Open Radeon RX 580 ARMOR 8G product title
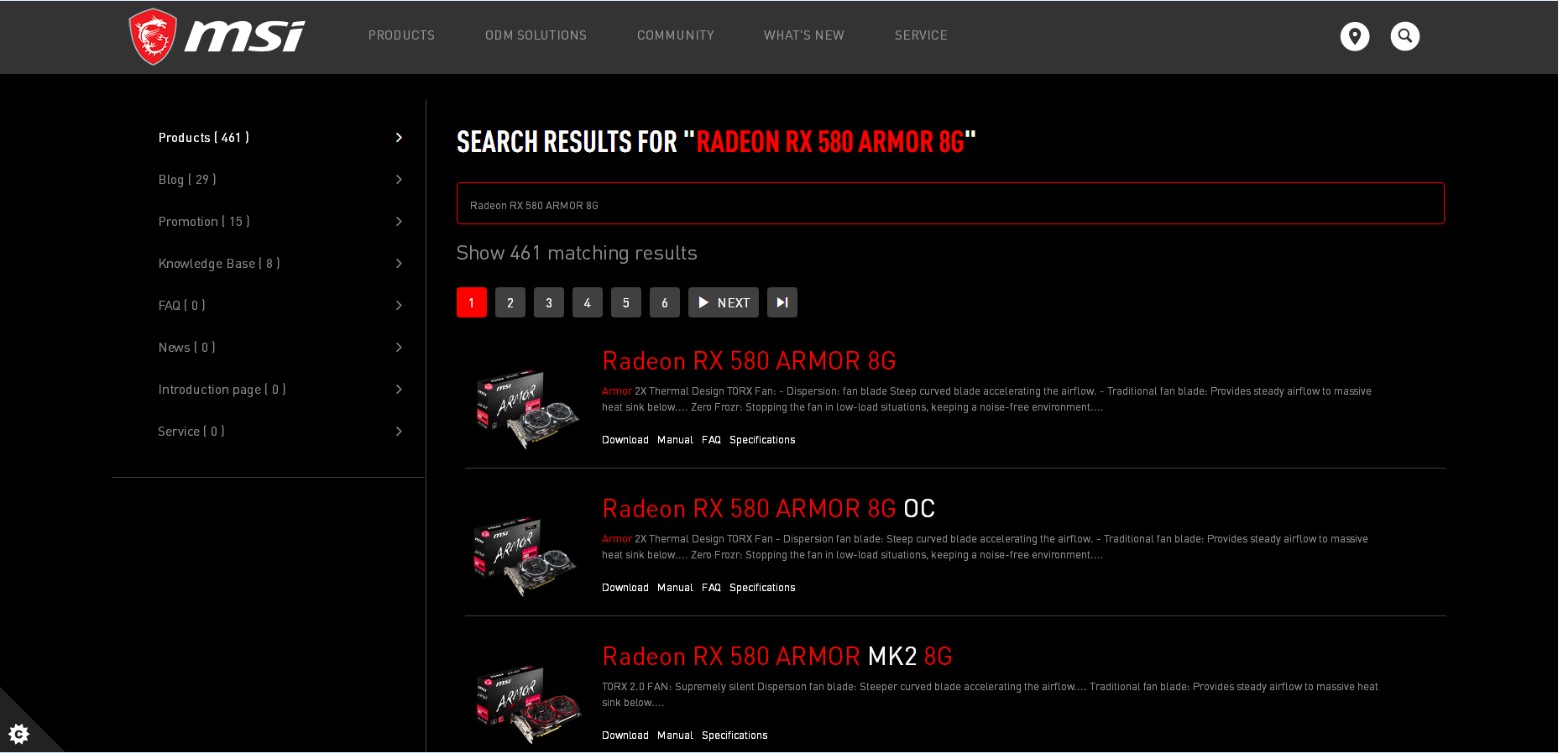 click(749, 360)
